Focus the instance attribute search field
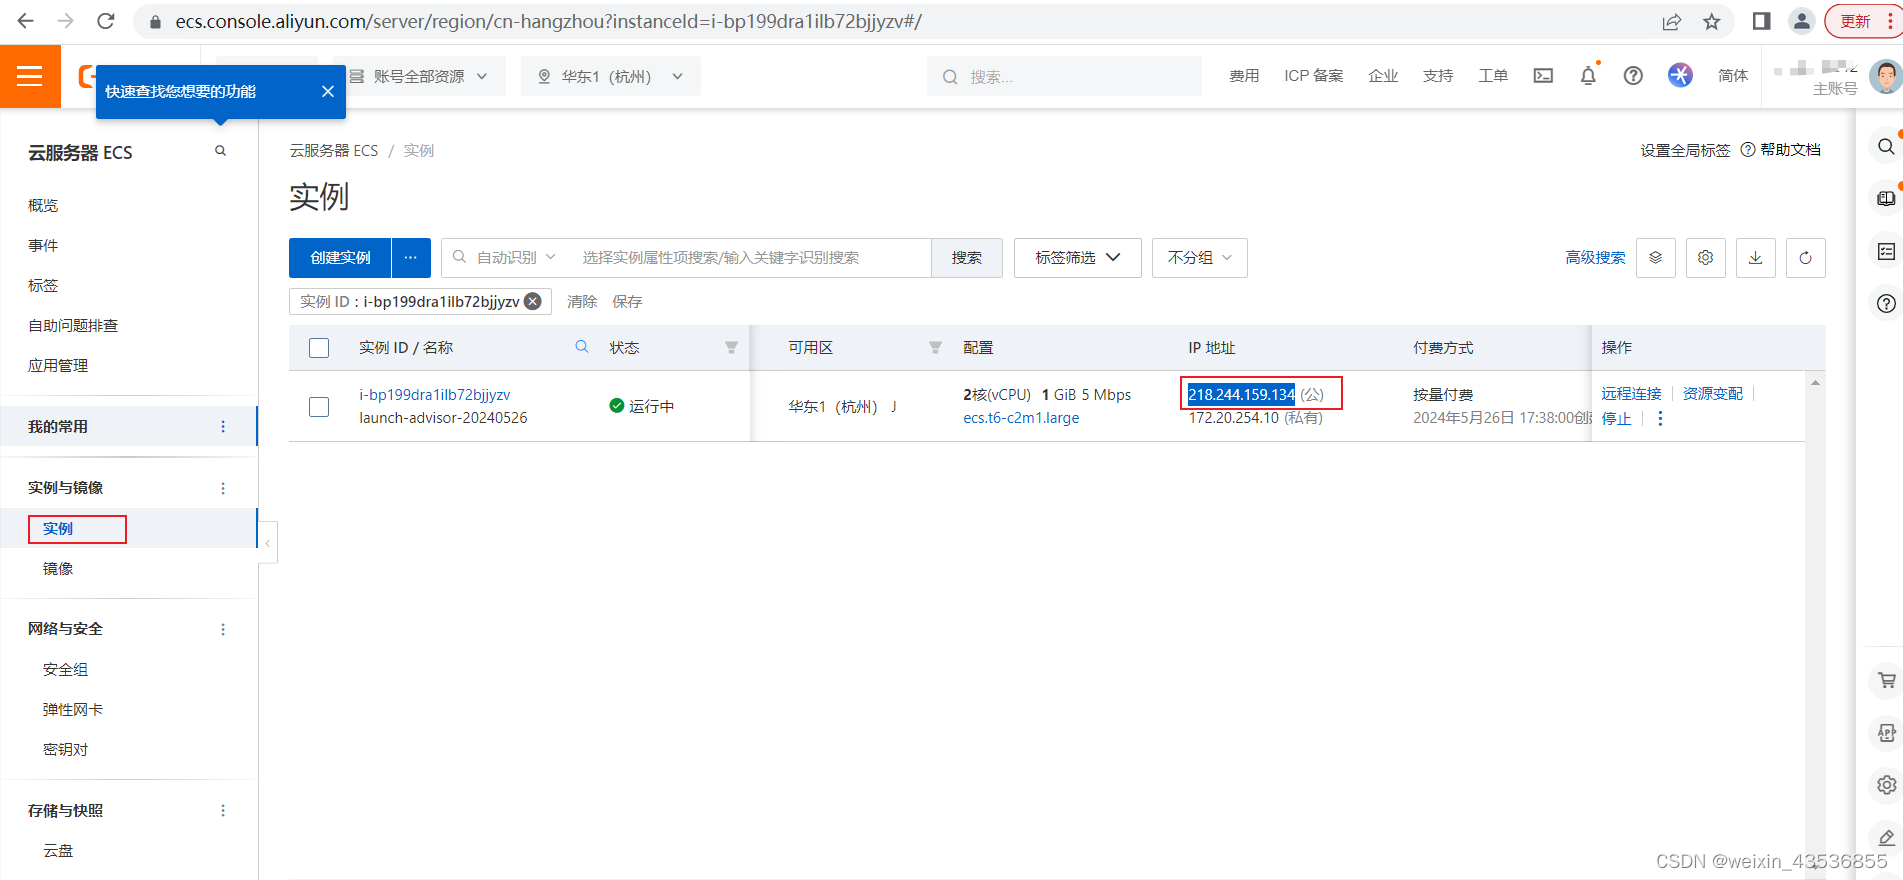 750,258
